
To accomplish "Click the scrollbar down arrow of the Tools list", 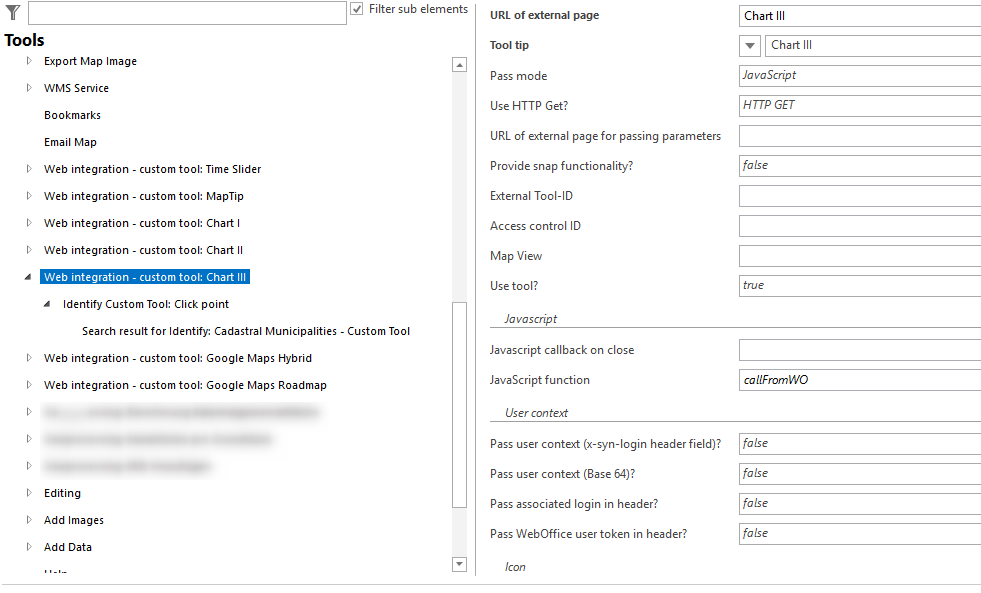I will pos(459,564).
